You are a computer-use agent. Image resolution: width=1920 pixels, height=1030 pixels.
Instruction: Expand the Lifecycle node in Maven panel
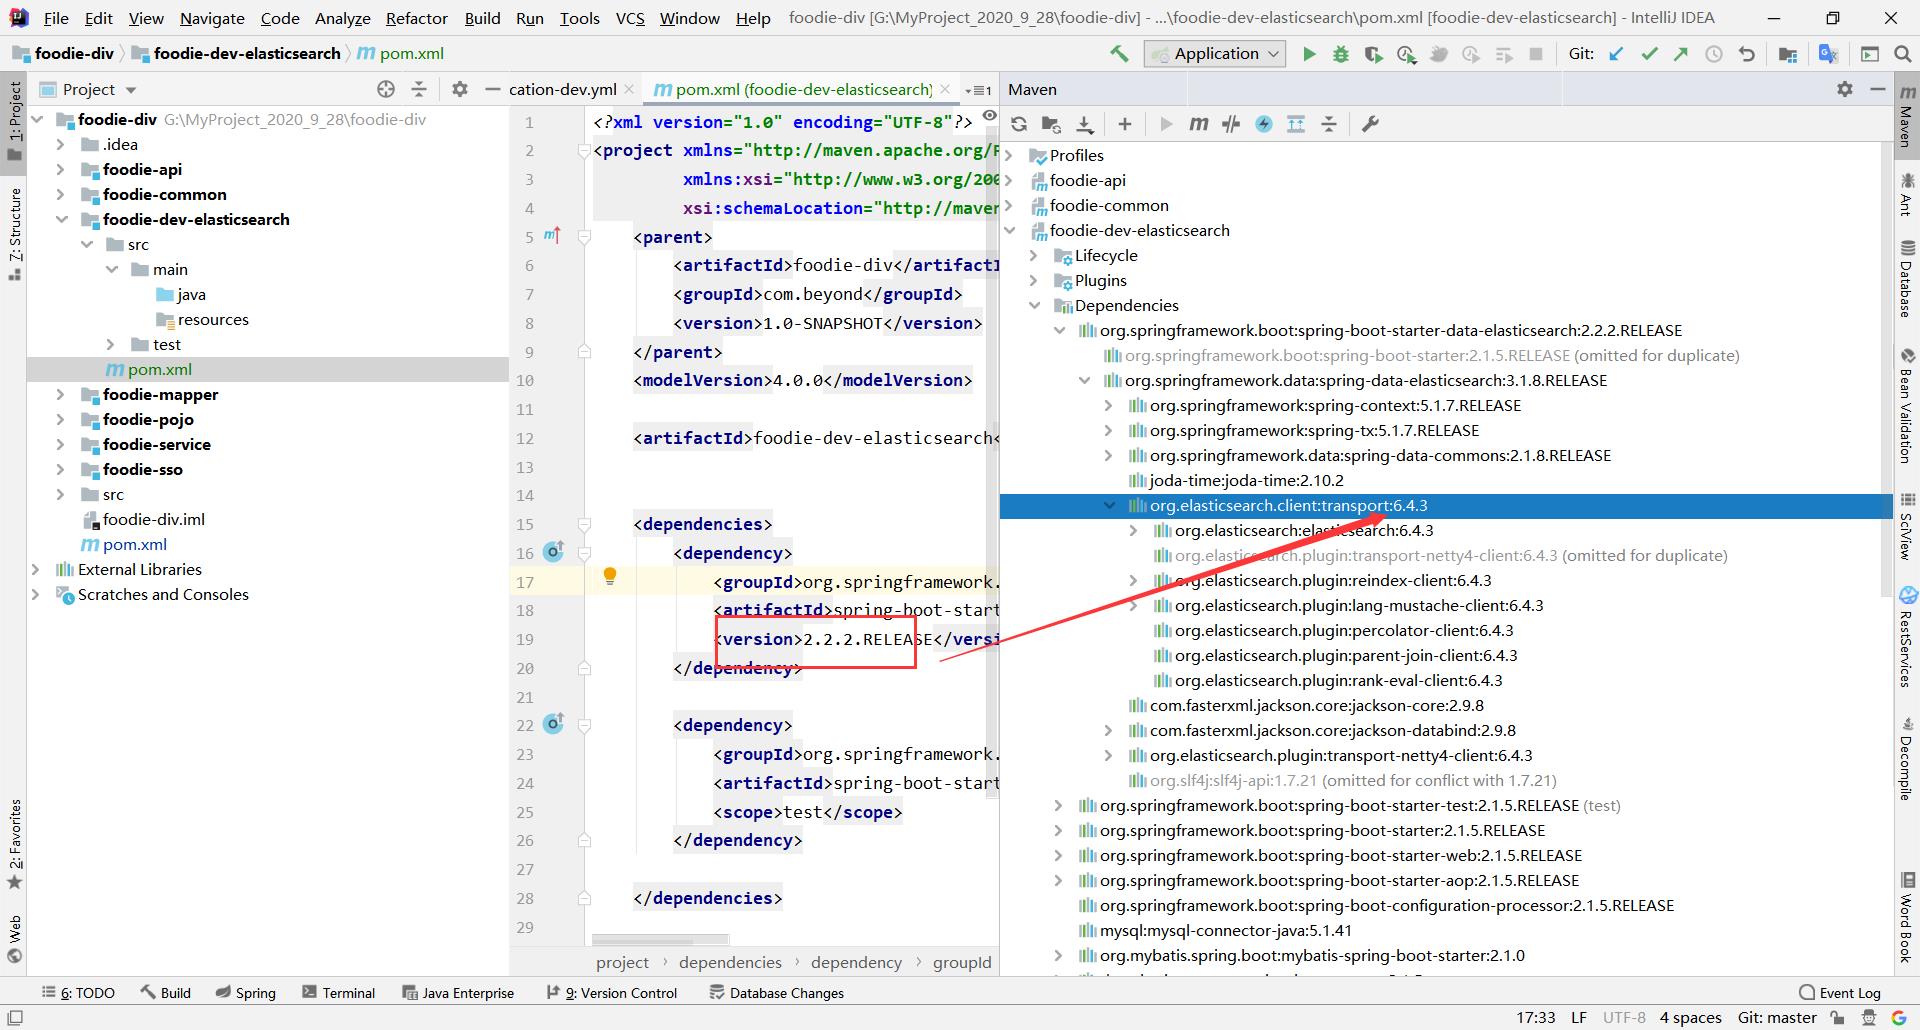[x=1034, y=255]
